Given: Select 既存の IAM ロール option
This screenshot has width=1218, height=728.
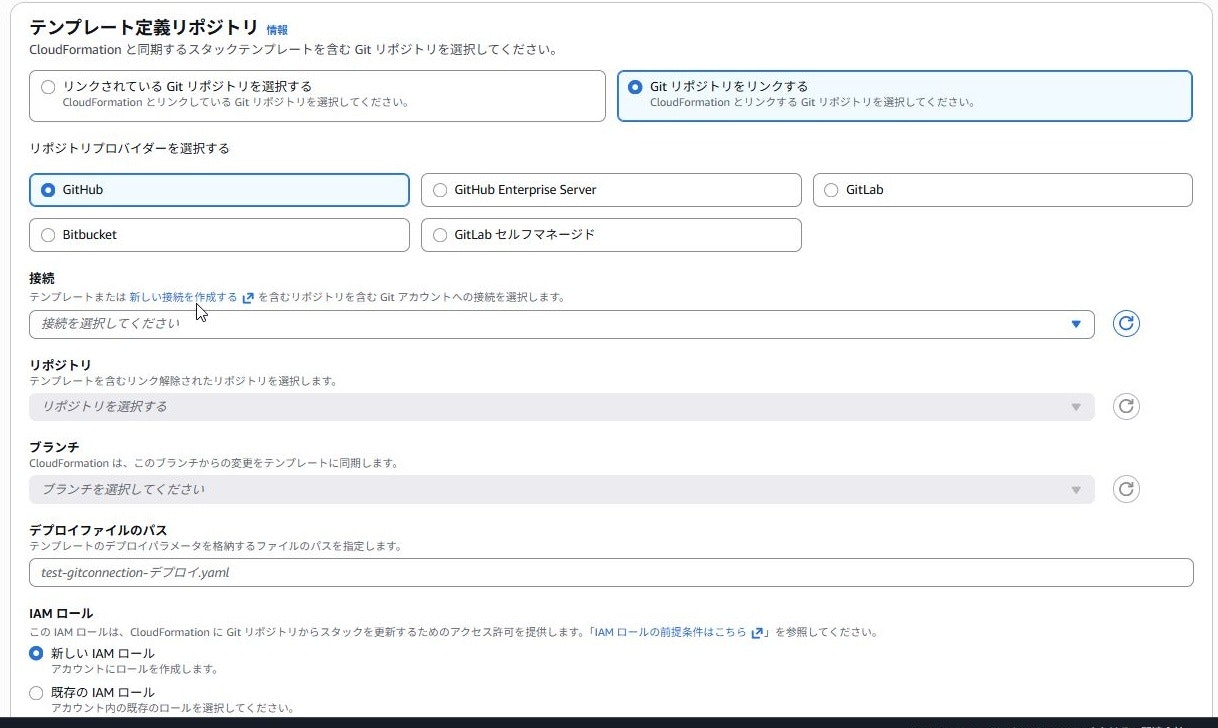Looking at the screenshot, I should (37, 692).
